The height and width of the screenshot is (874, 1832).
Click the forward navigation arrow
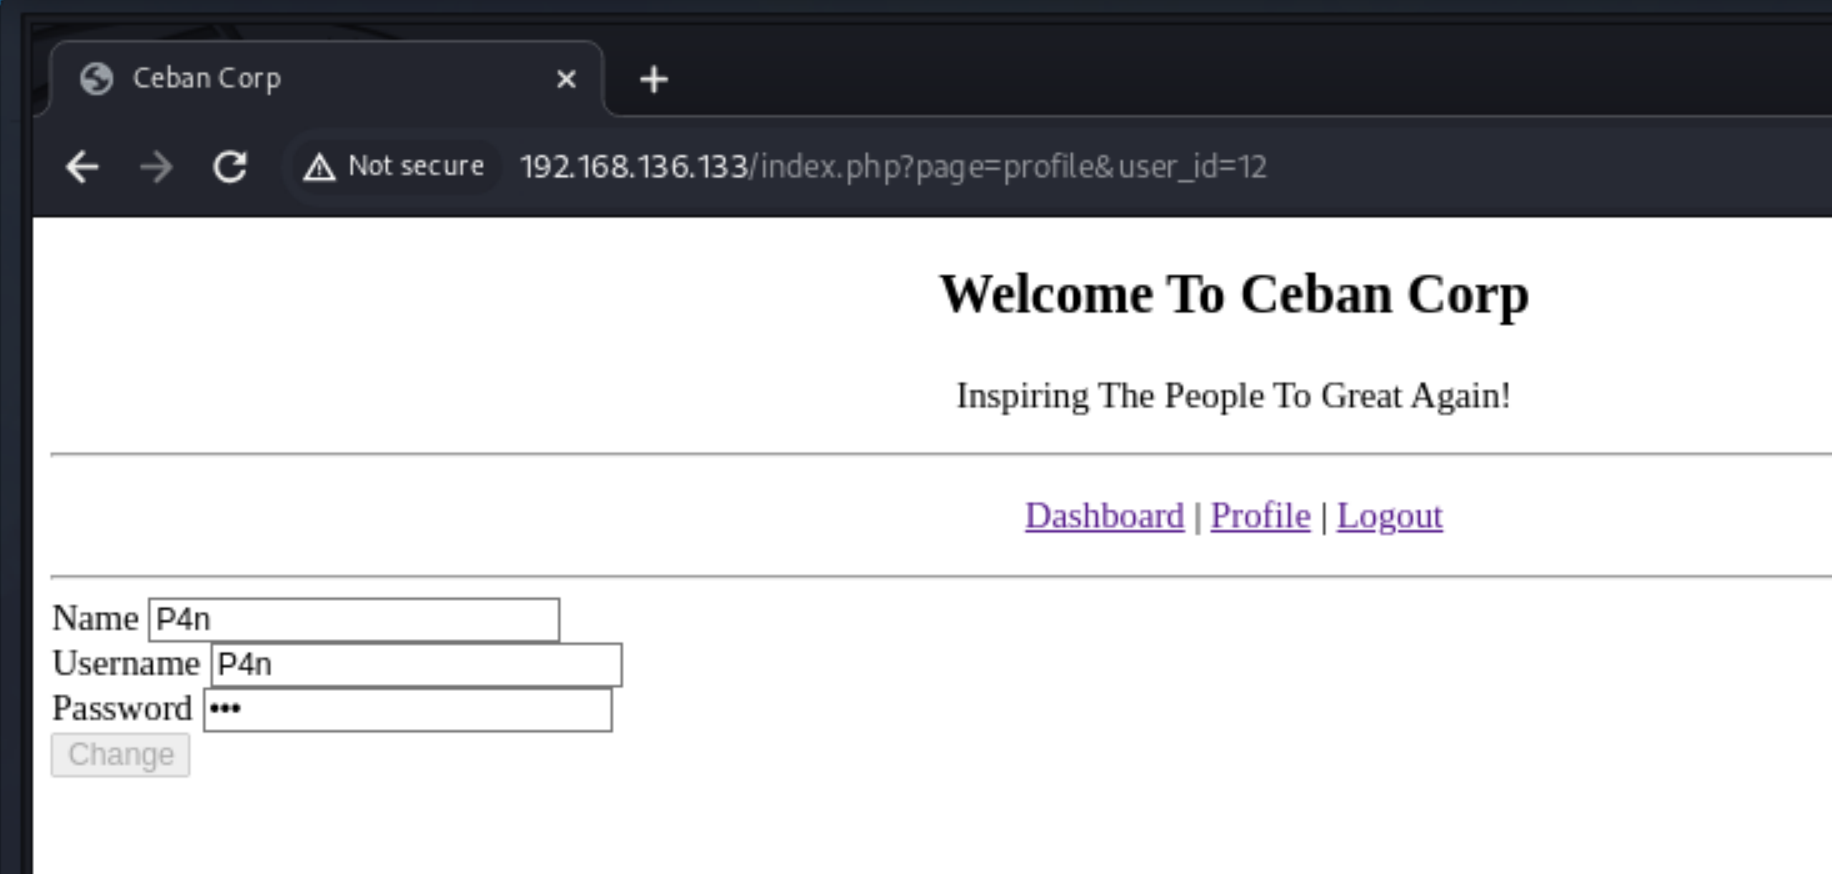156,167
